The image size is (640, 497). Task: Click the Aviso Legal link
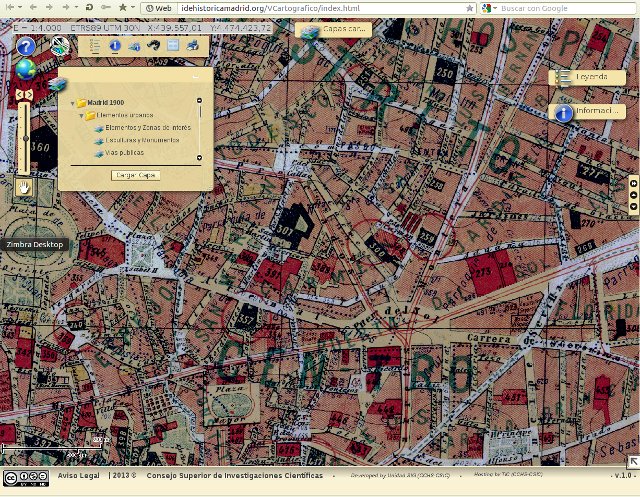79,476
